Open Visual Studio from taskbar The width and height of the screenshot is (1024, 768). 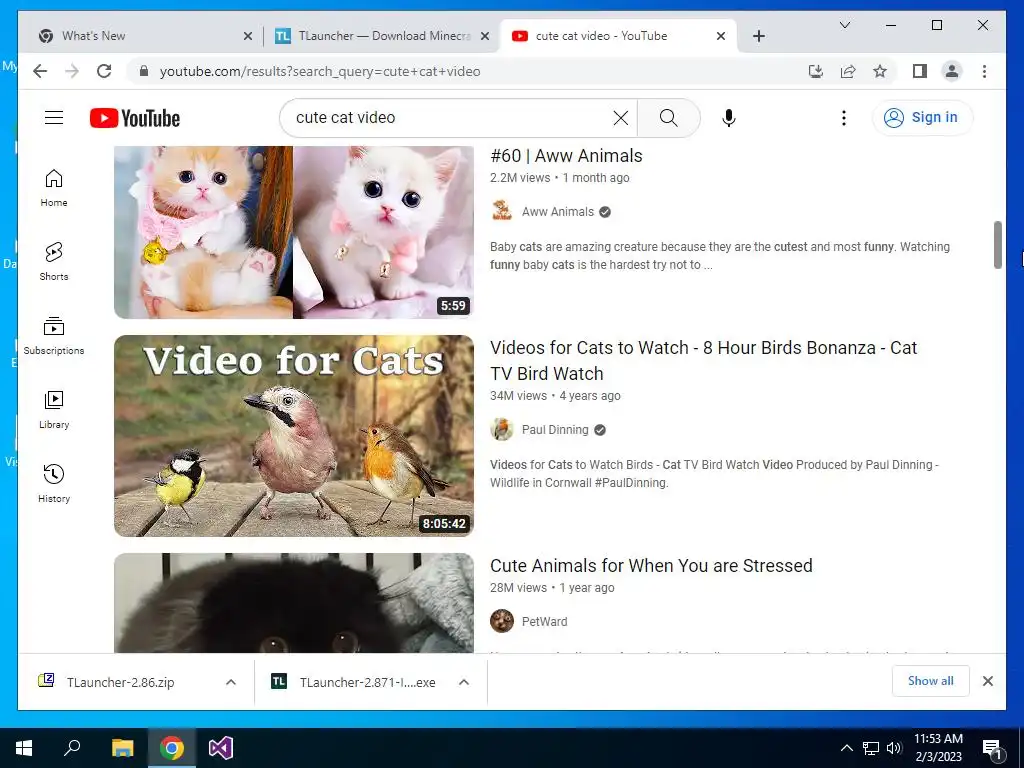pyautogui.click(x=221, y=748)
